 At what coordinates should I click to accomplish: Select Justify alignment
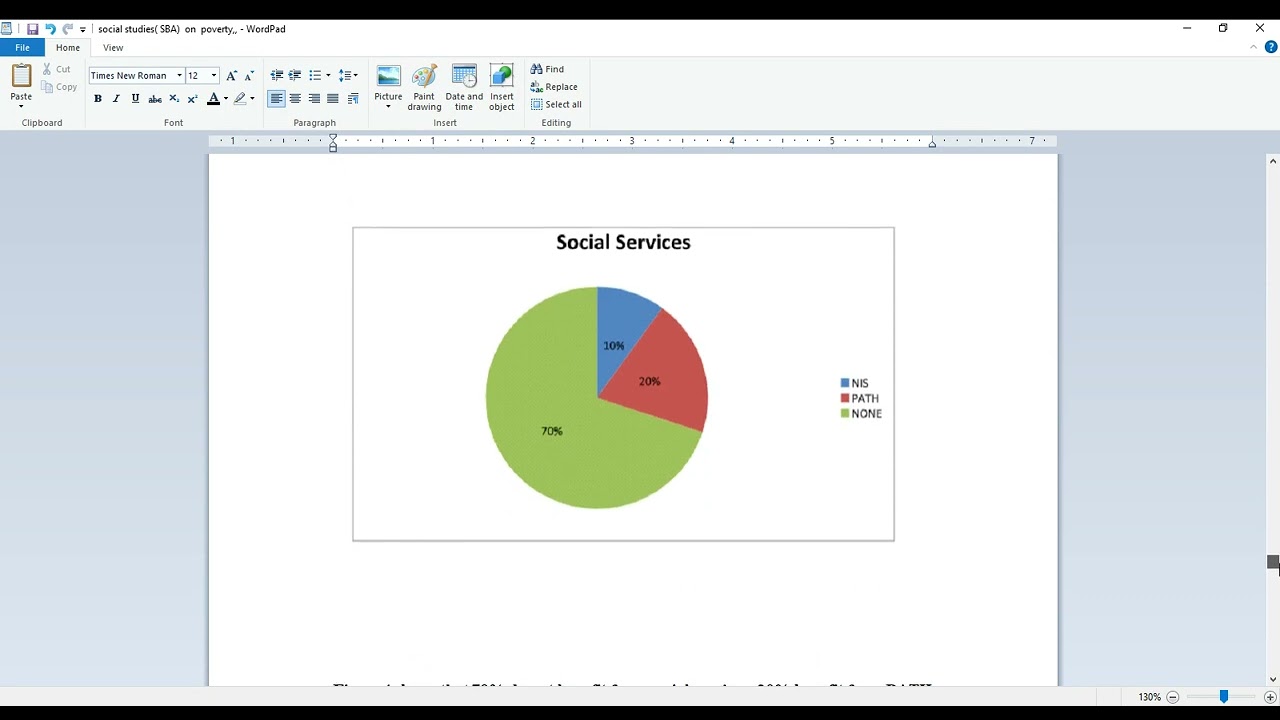point(333,99)
